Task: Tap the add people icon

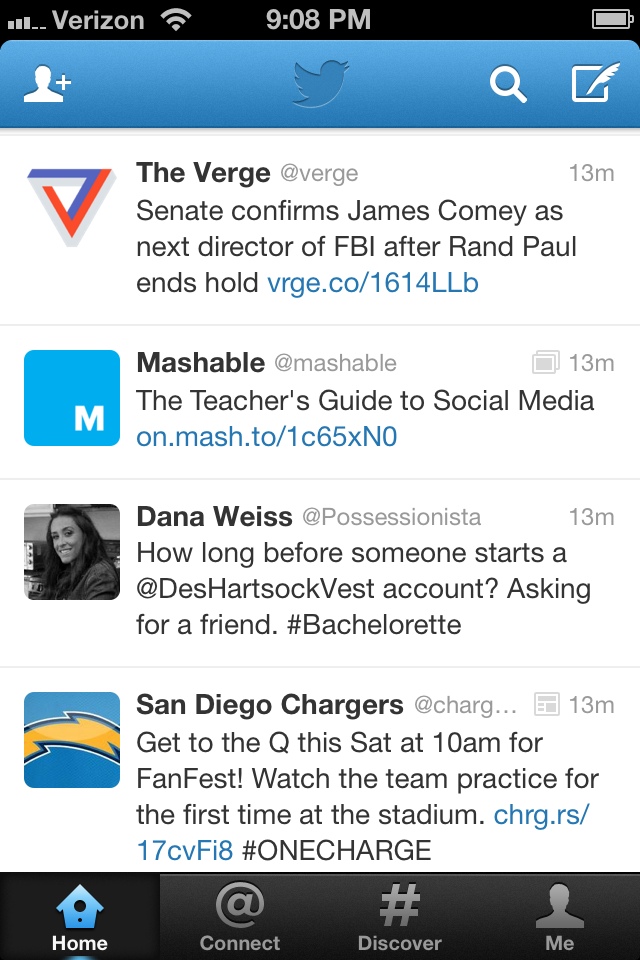Action: coord(47,84)
